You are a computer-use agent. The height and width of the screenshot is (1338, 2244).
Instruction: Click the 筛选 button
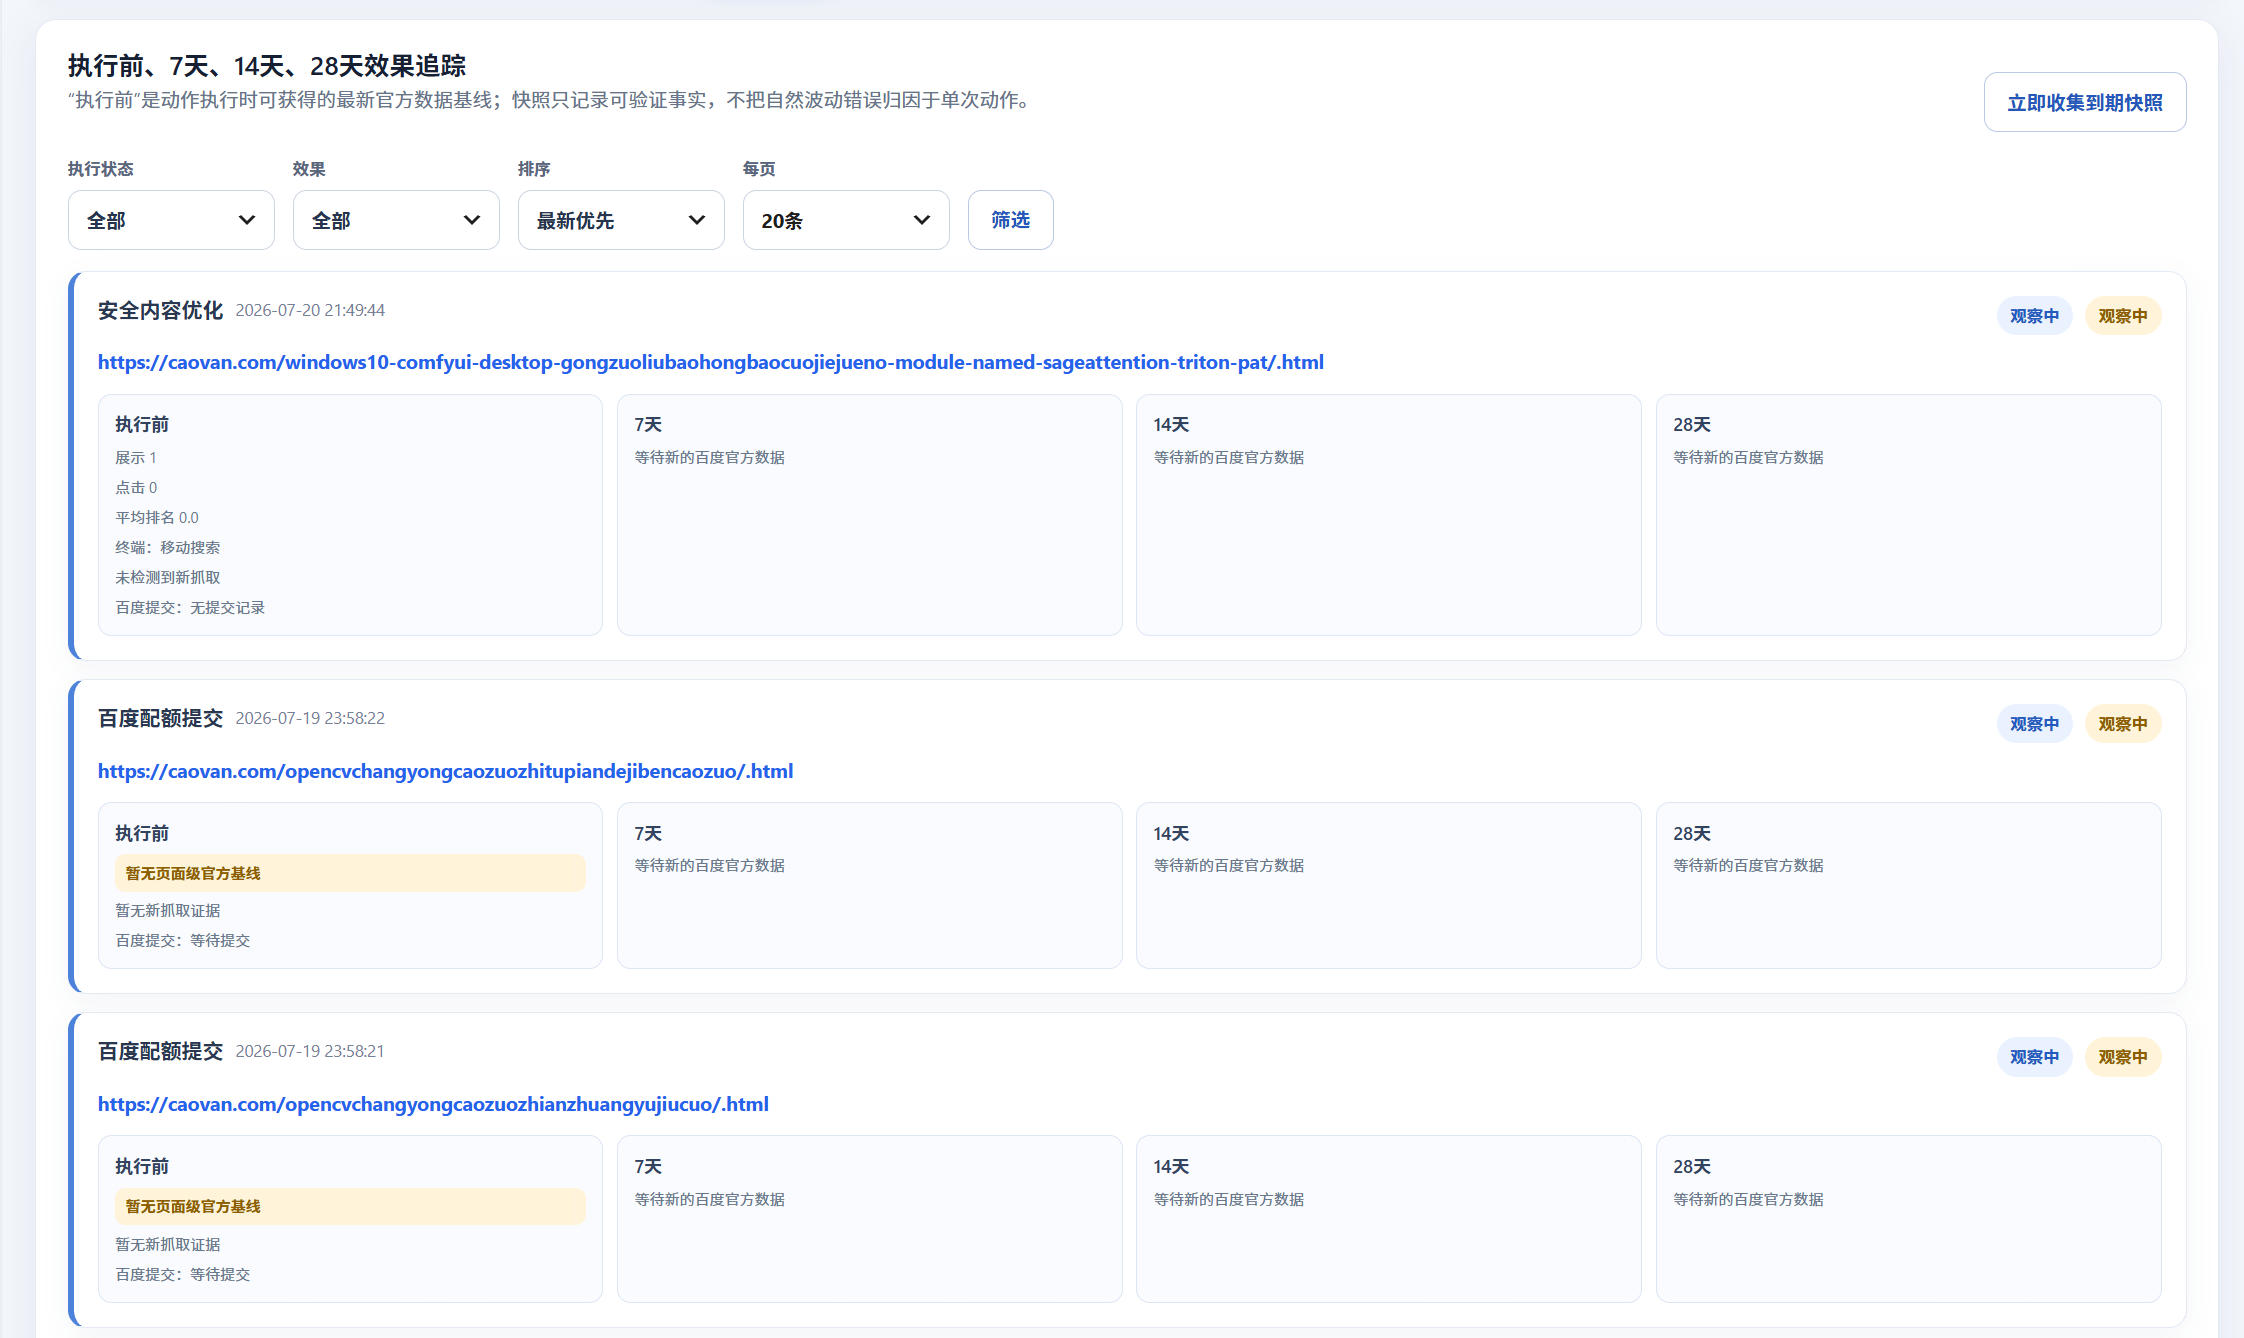click(x=1010, y=220)
